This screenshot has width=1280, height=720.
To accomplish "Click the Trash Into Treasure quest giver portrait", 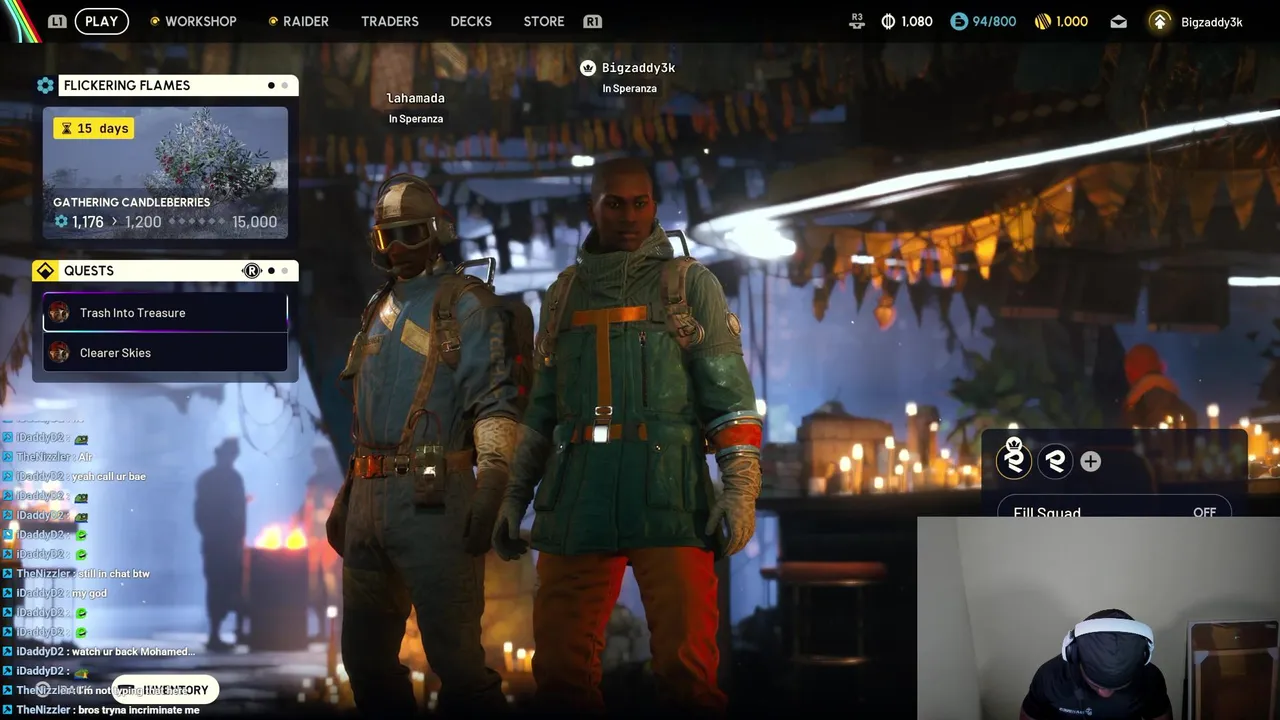I will click(59, 313).
